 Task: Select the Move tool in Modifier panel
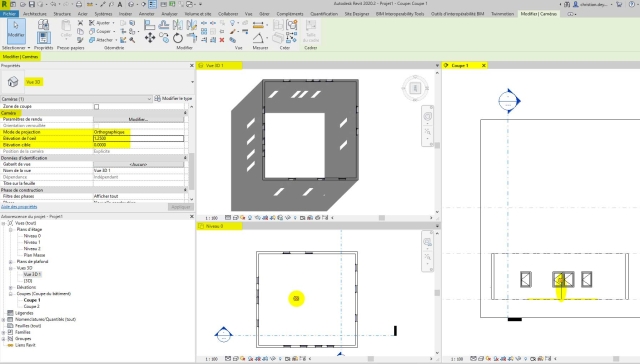[150, 38]
